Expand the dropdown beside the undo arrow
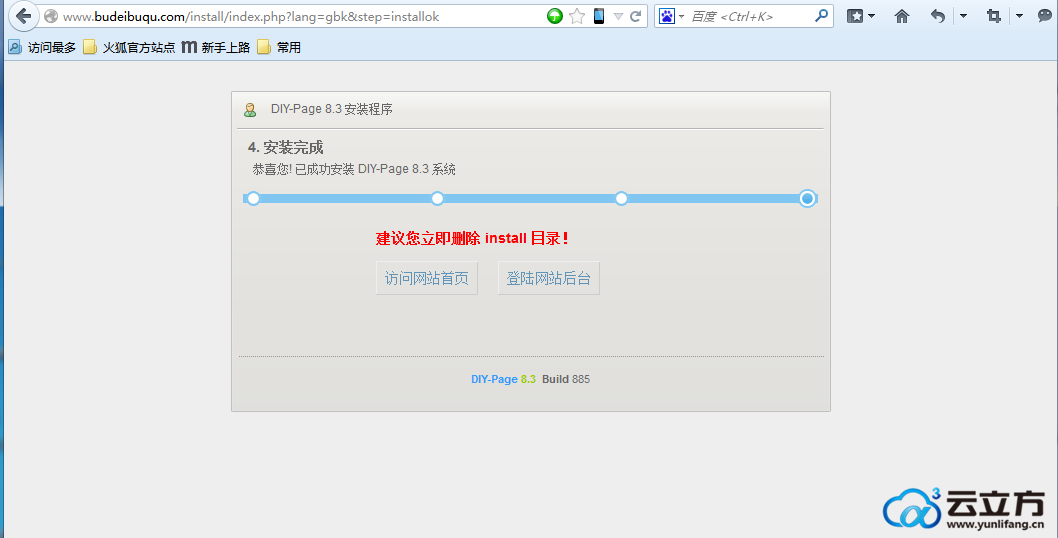This screenshot has width=1058, height=538. point(963,16)
